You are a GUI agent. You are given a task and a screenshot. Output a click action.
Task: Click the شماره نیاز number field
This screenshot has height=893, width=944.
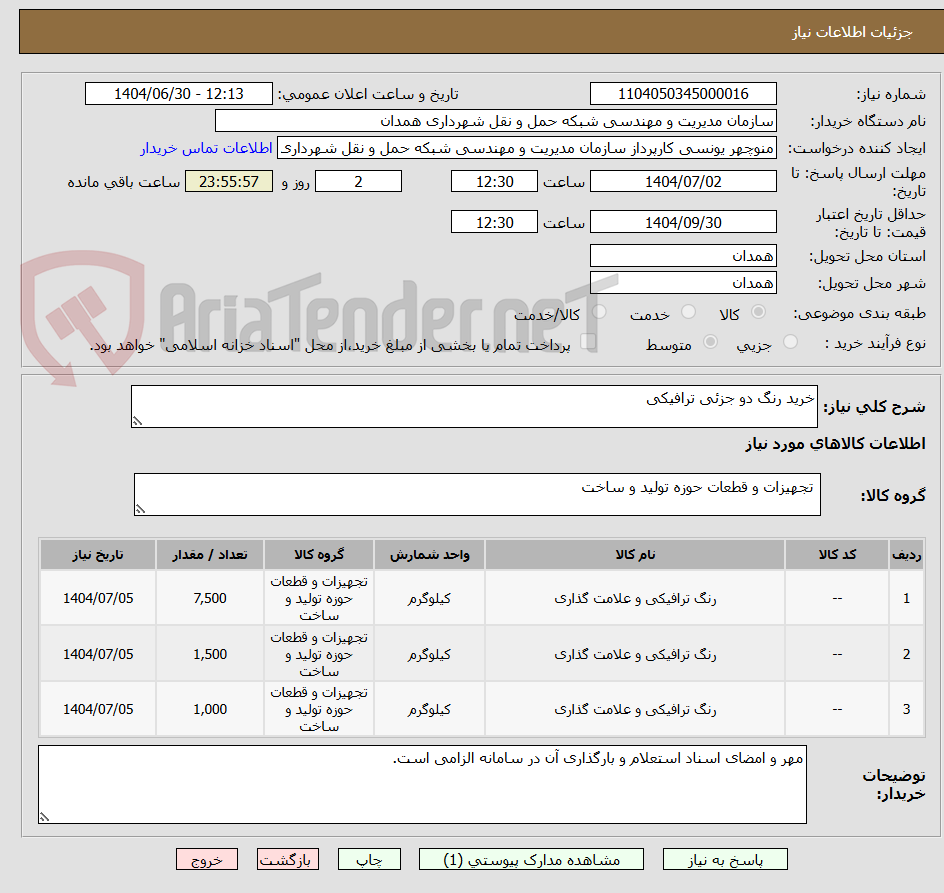pyautogui.click(x=683, y=93)
